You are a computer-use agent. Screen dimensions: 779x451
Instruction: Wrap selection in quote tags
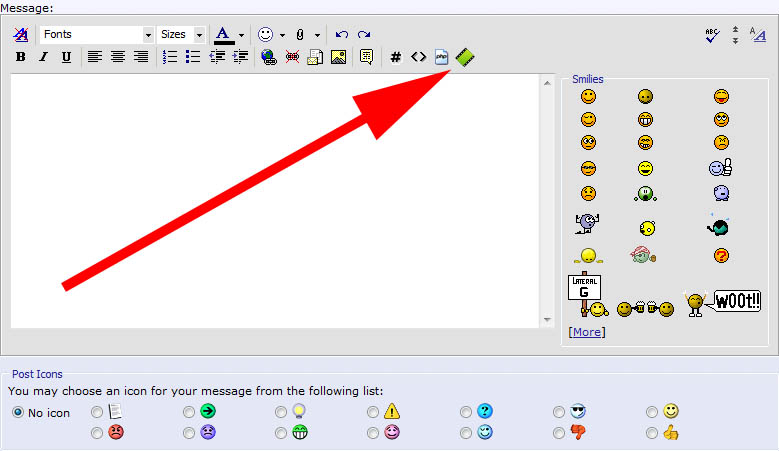pos(366,57)
